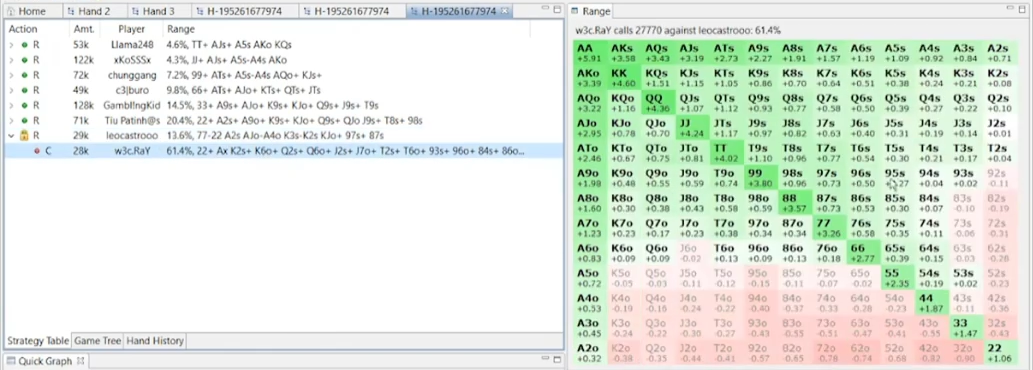Viewport: 1033px width, 370px height.
Task: Click the K2o hand cell
Action: (625, 352)
